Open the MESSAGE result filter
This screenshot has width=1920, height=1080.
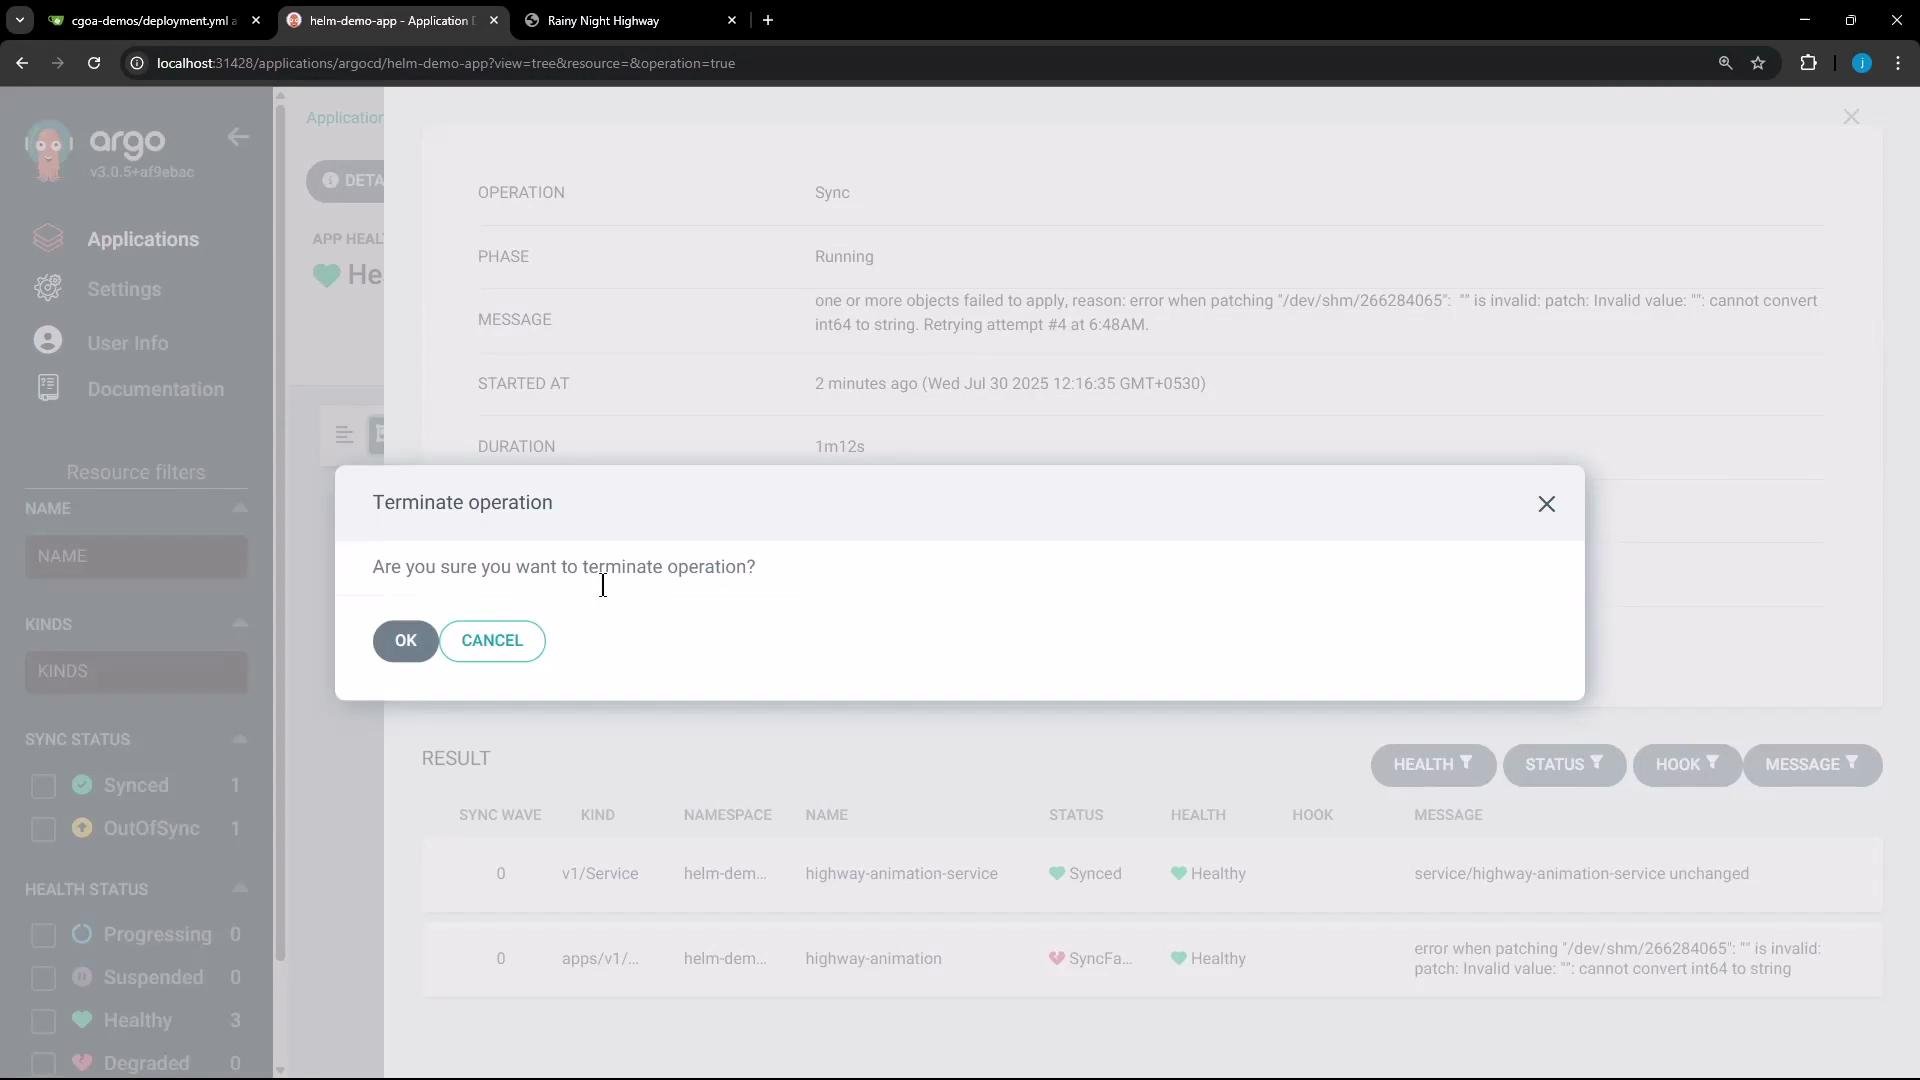pyautogui.click(x=1812, y=765)
